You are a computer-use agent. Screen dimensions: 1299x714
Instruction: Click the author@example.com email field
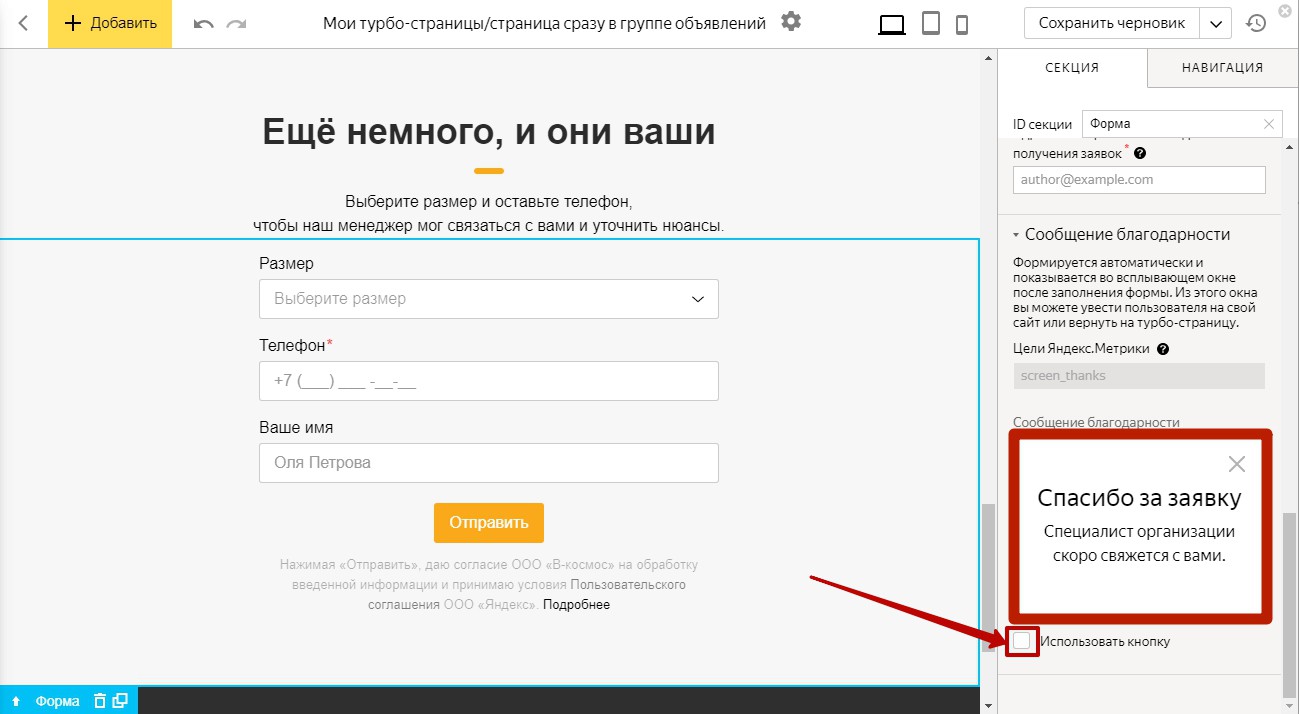point(1139,180)
